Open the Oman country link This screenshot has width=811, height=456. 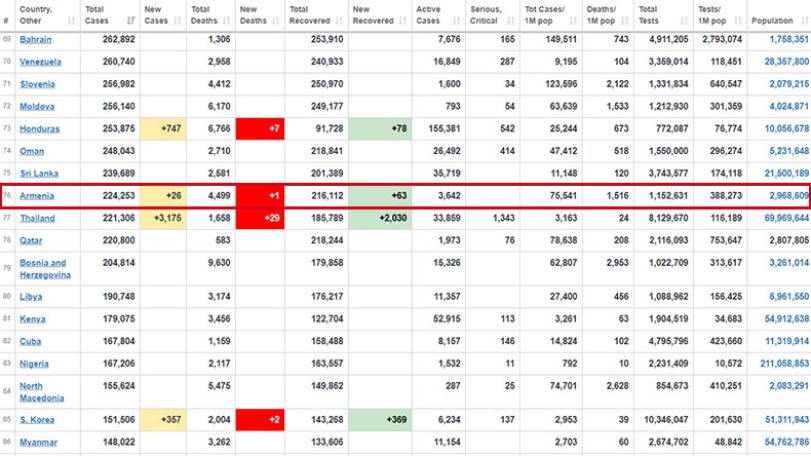[32, 151]
